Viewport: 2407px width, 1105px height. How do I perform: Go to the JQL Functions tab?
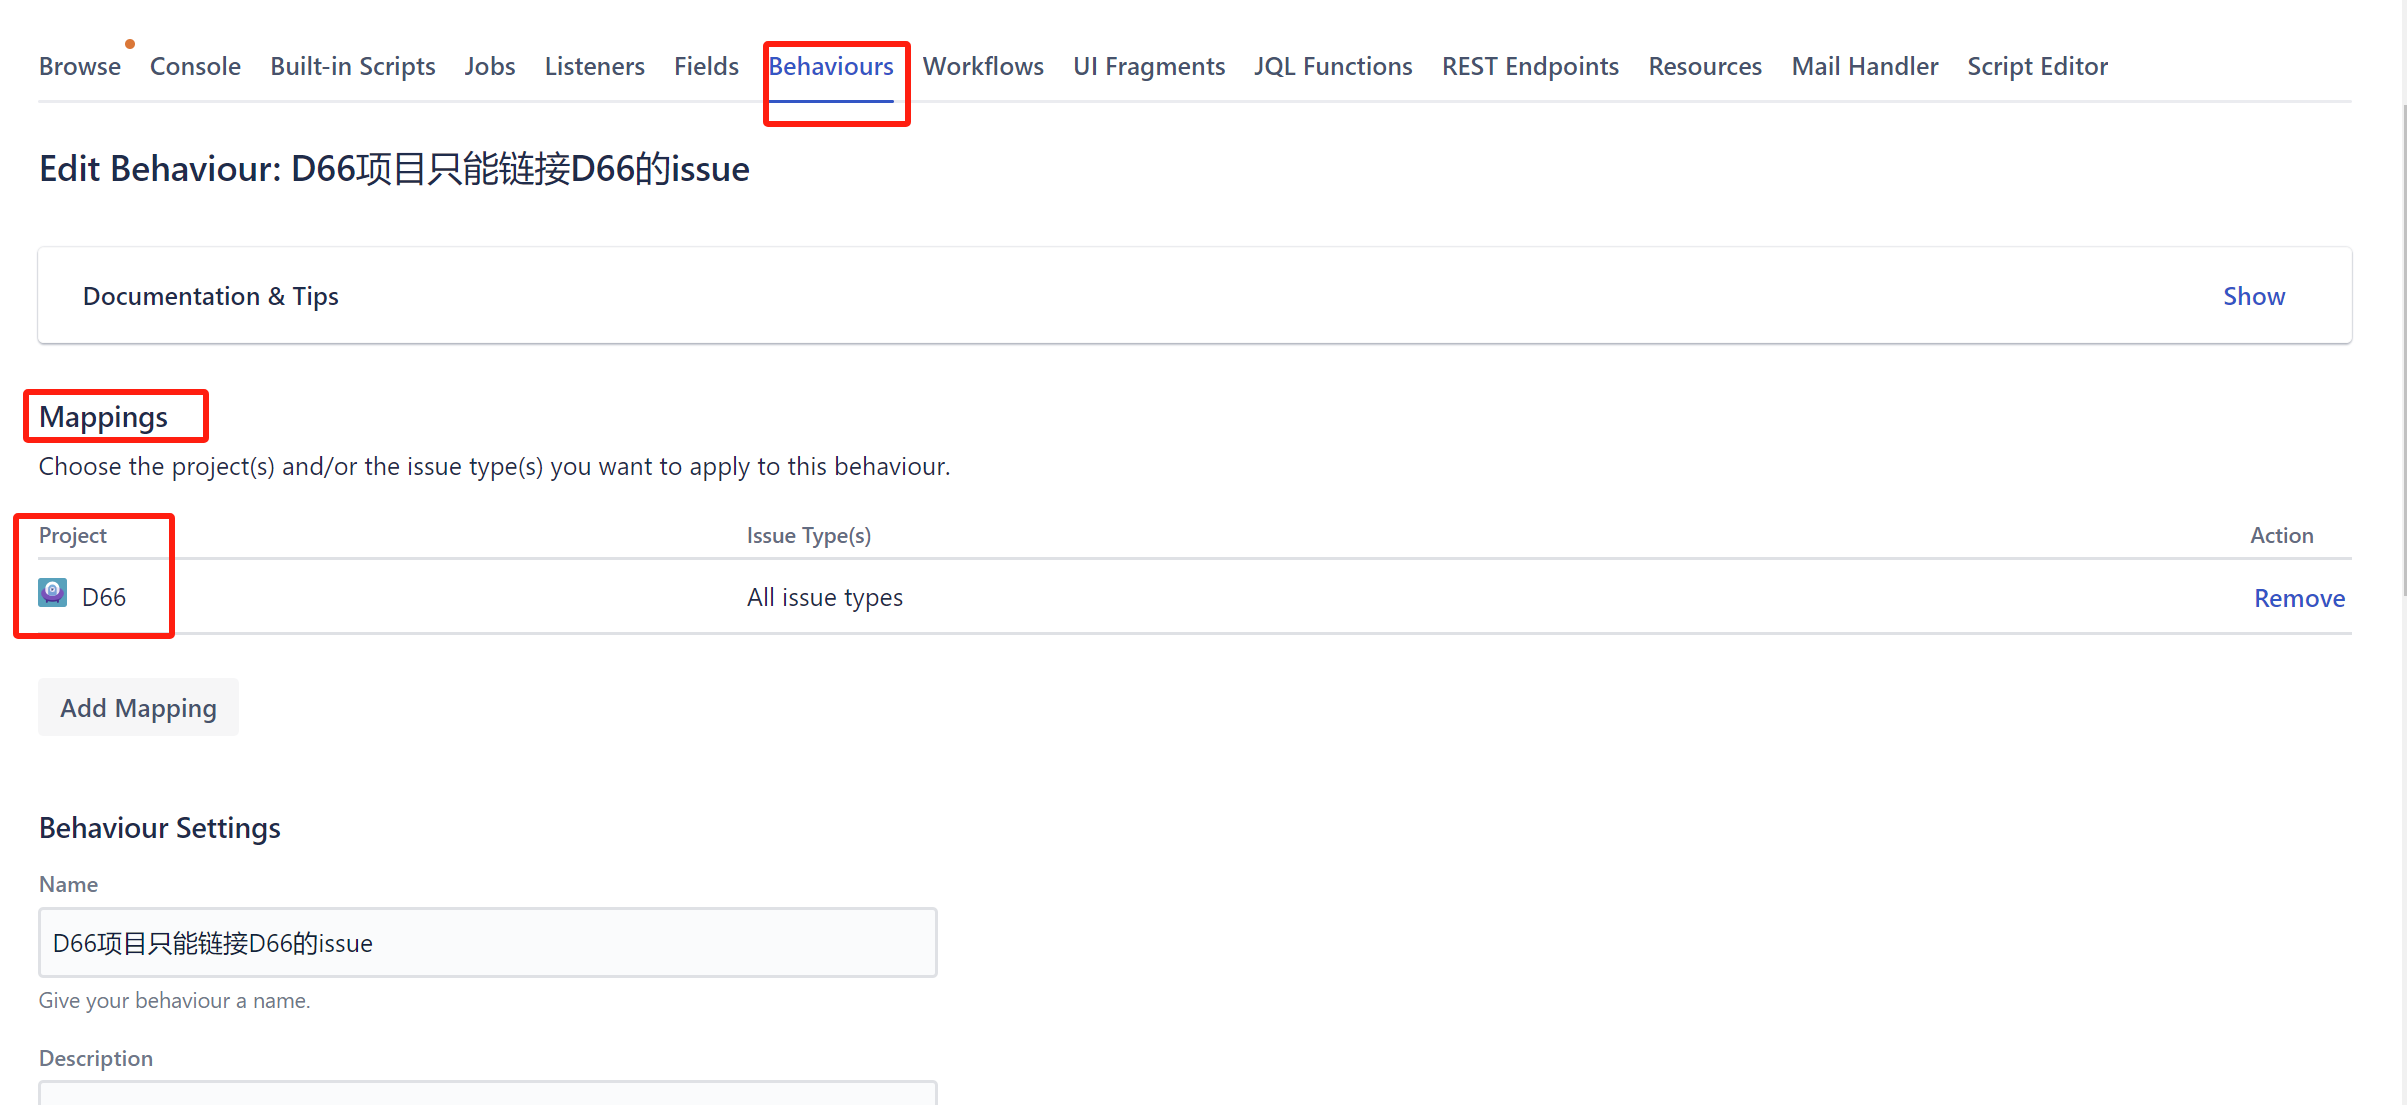point(1332,66)
